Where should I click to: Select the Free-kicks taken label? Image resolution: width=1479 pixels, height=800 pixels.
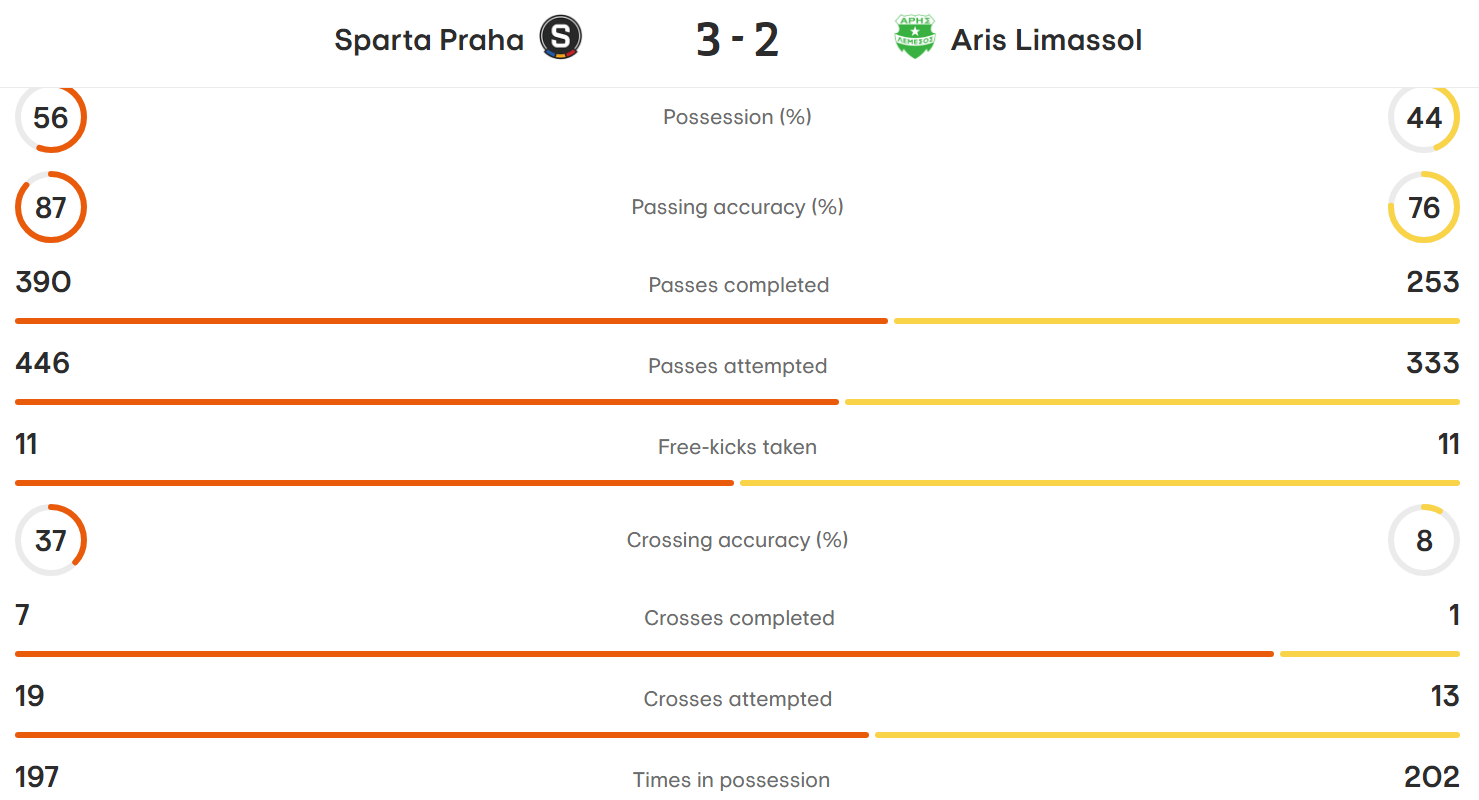[x=738, y=447]
